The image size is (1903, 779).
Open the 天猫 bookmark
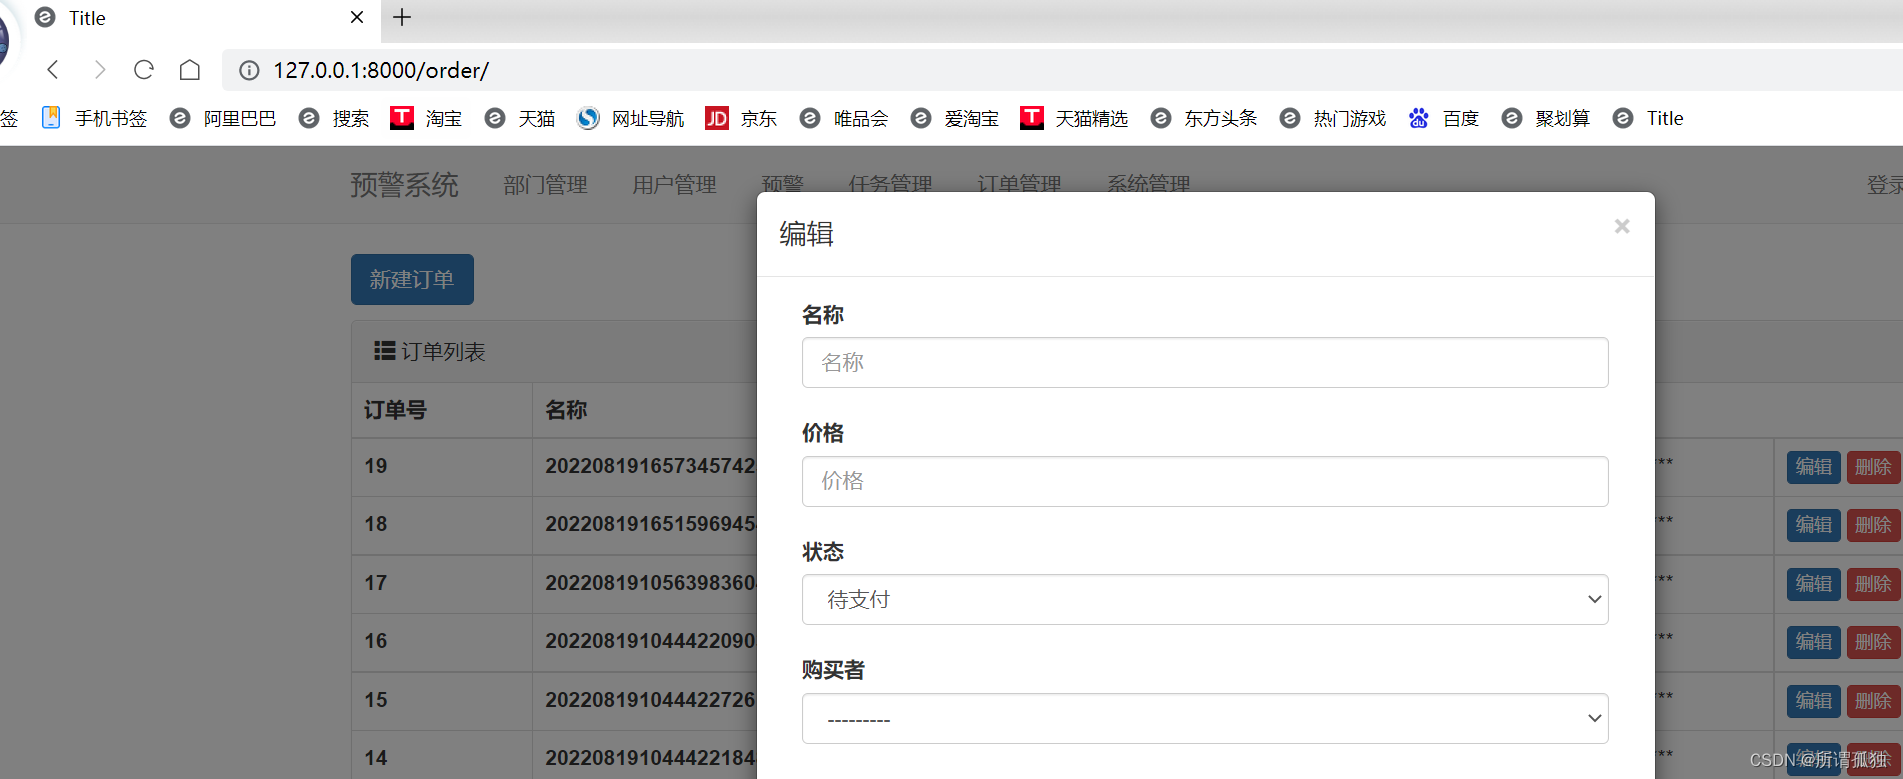point(520,118)
